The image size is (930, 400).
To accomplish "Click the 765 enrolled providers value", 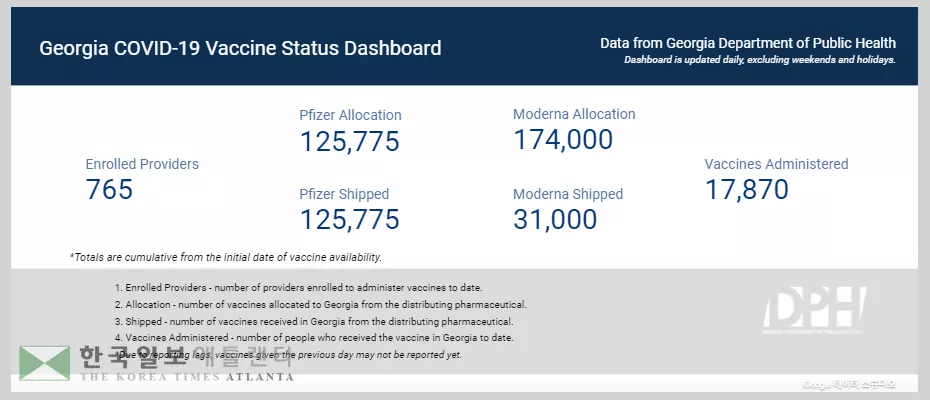I will point(109,190).
